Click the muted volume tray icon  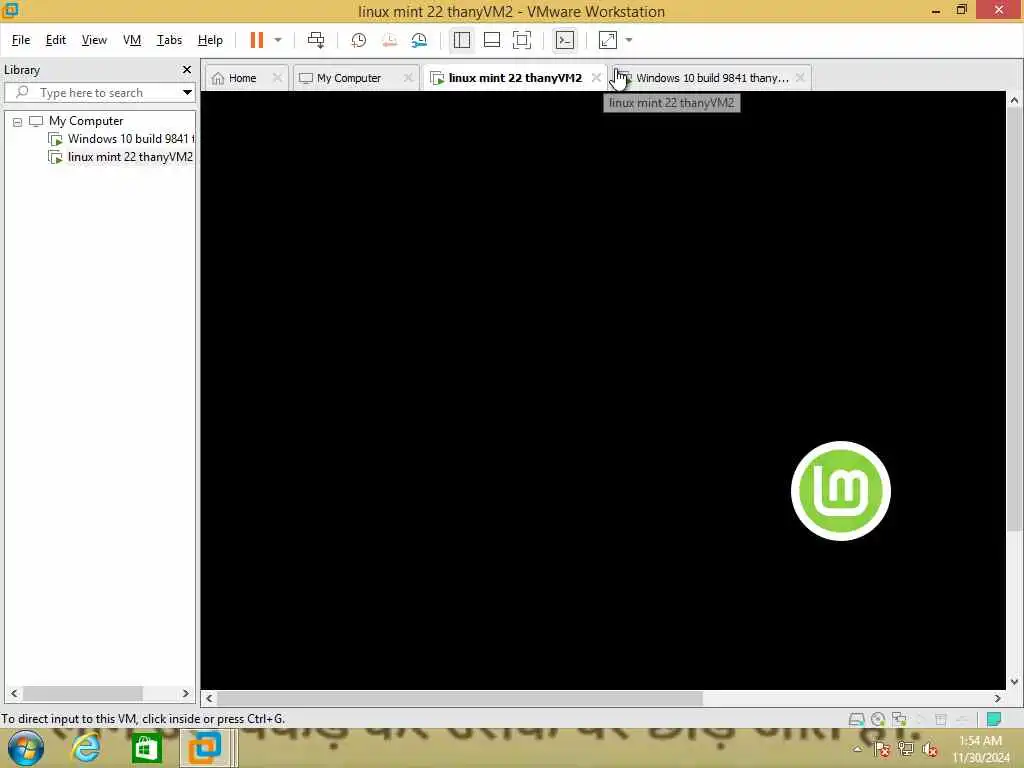[x=930, y=750]
